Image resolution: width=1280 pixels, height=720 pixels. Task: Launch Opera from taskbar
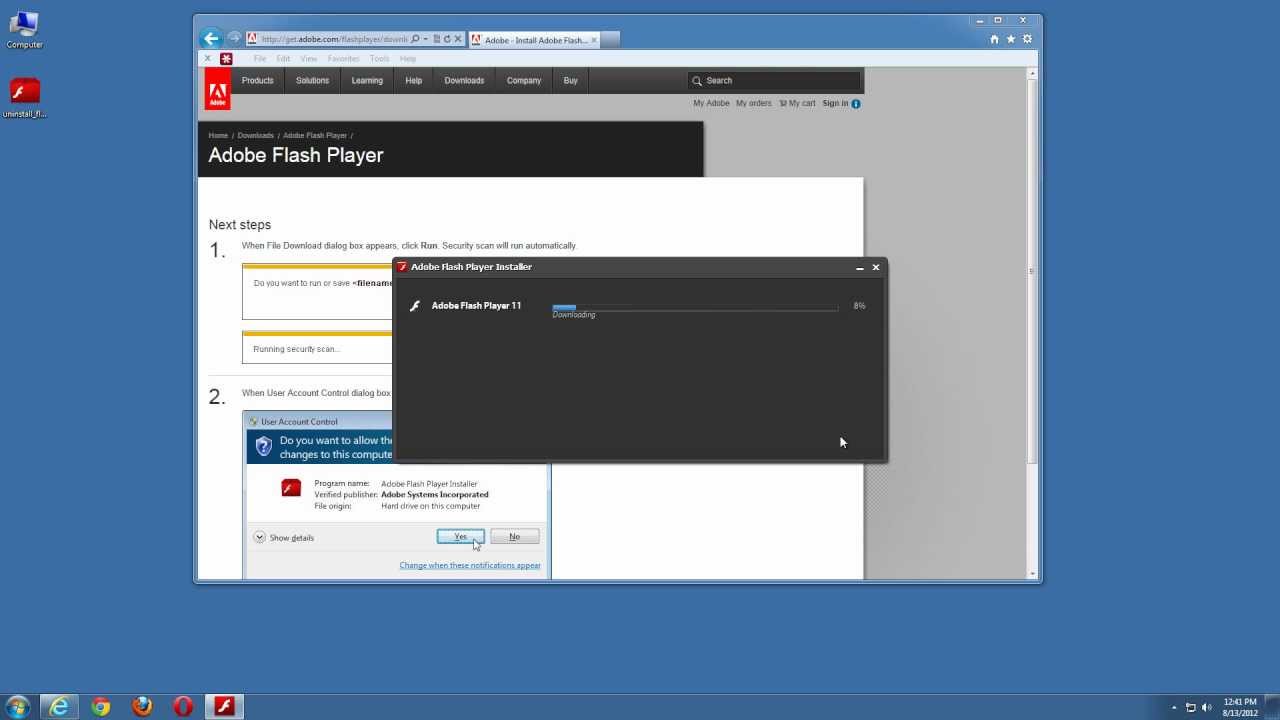[x=183, y=706]
